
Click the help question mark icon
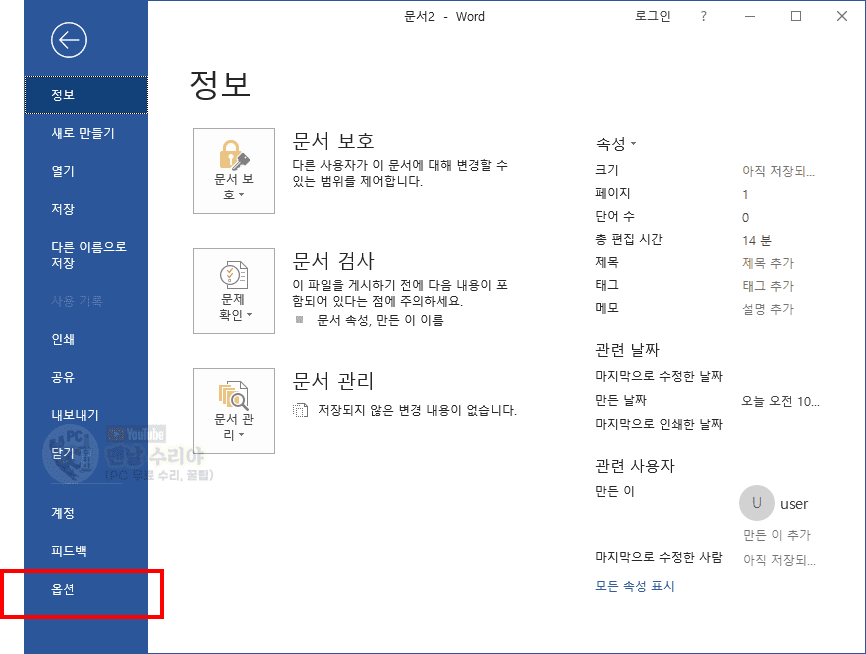pyautogui.click(x=704, y=16)
